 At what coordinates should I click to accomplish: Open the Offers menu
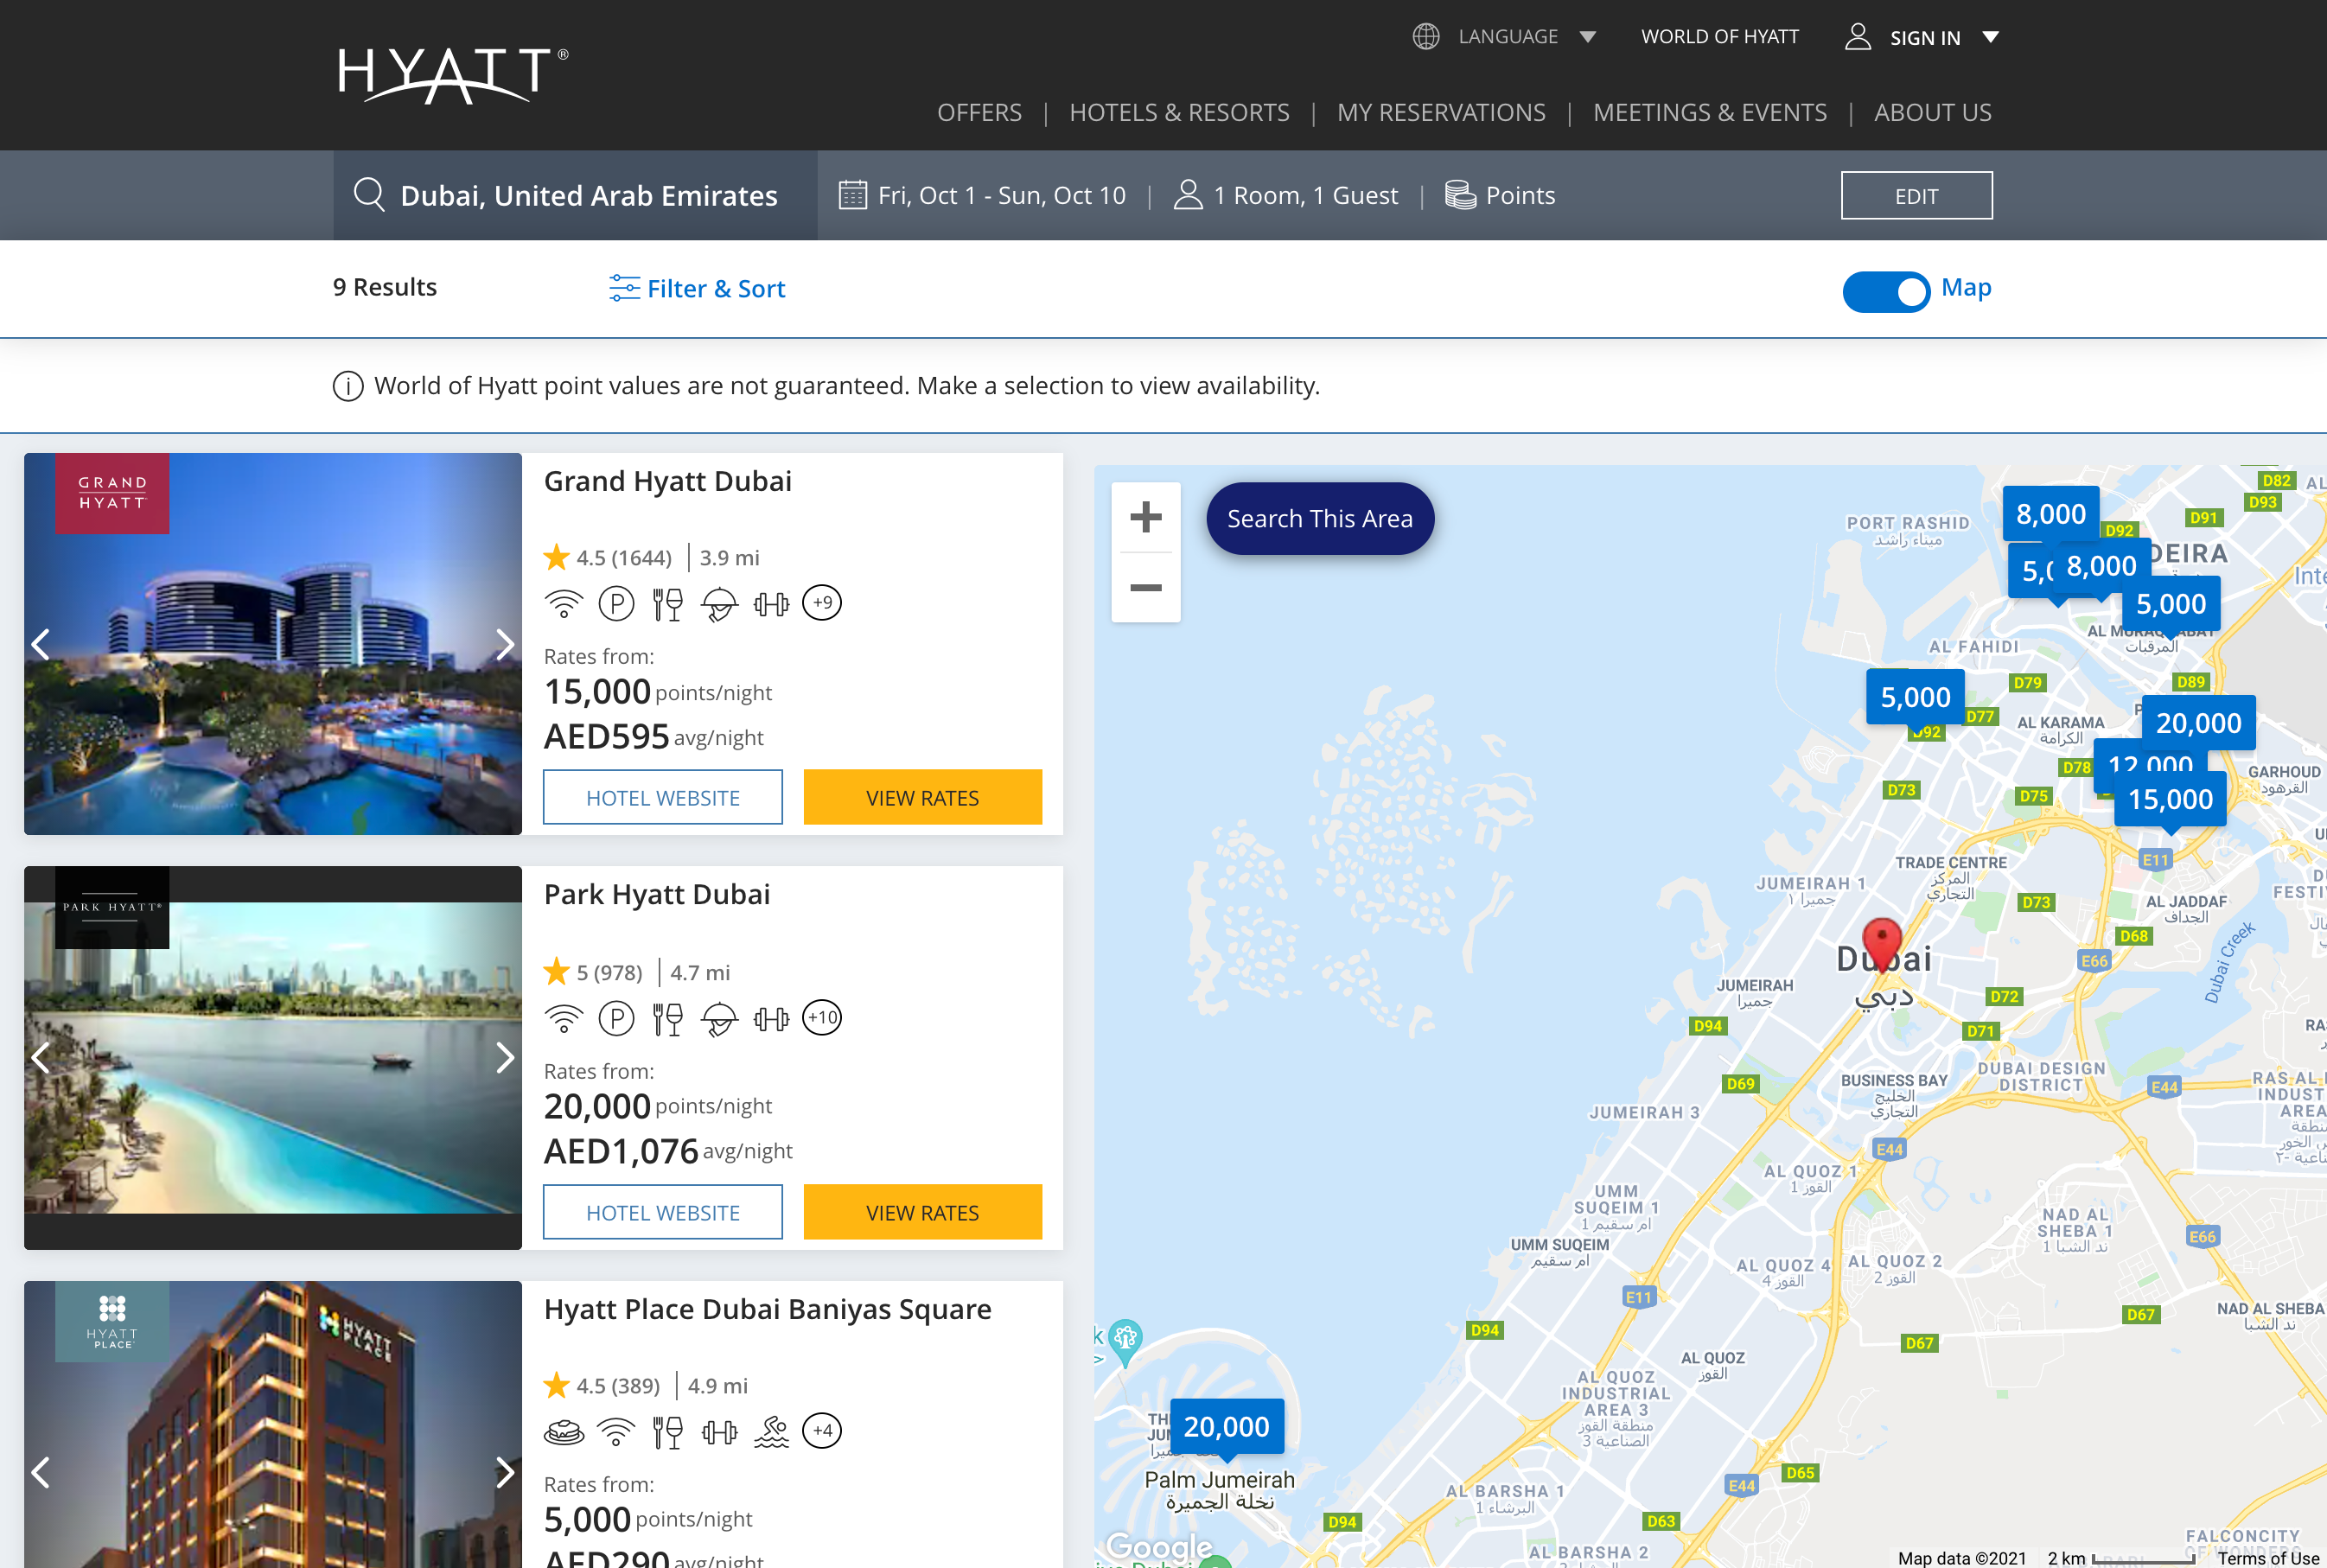coord(979,112)
